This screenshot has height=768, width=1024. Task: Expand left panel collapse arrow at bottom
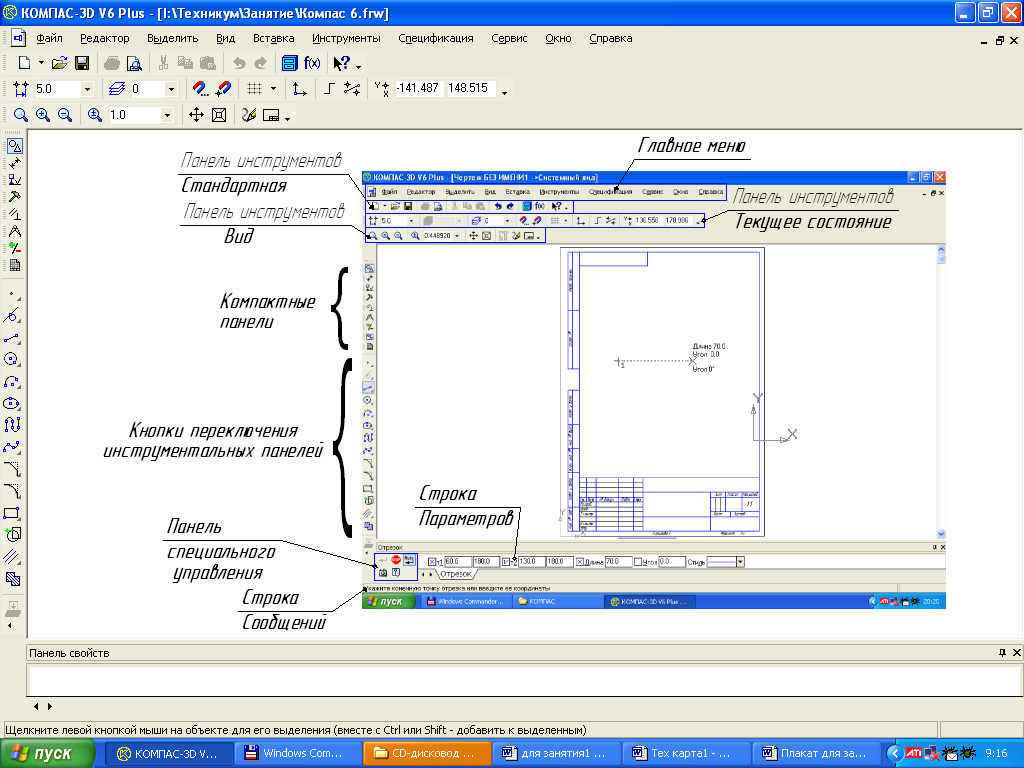click(9, 626)
